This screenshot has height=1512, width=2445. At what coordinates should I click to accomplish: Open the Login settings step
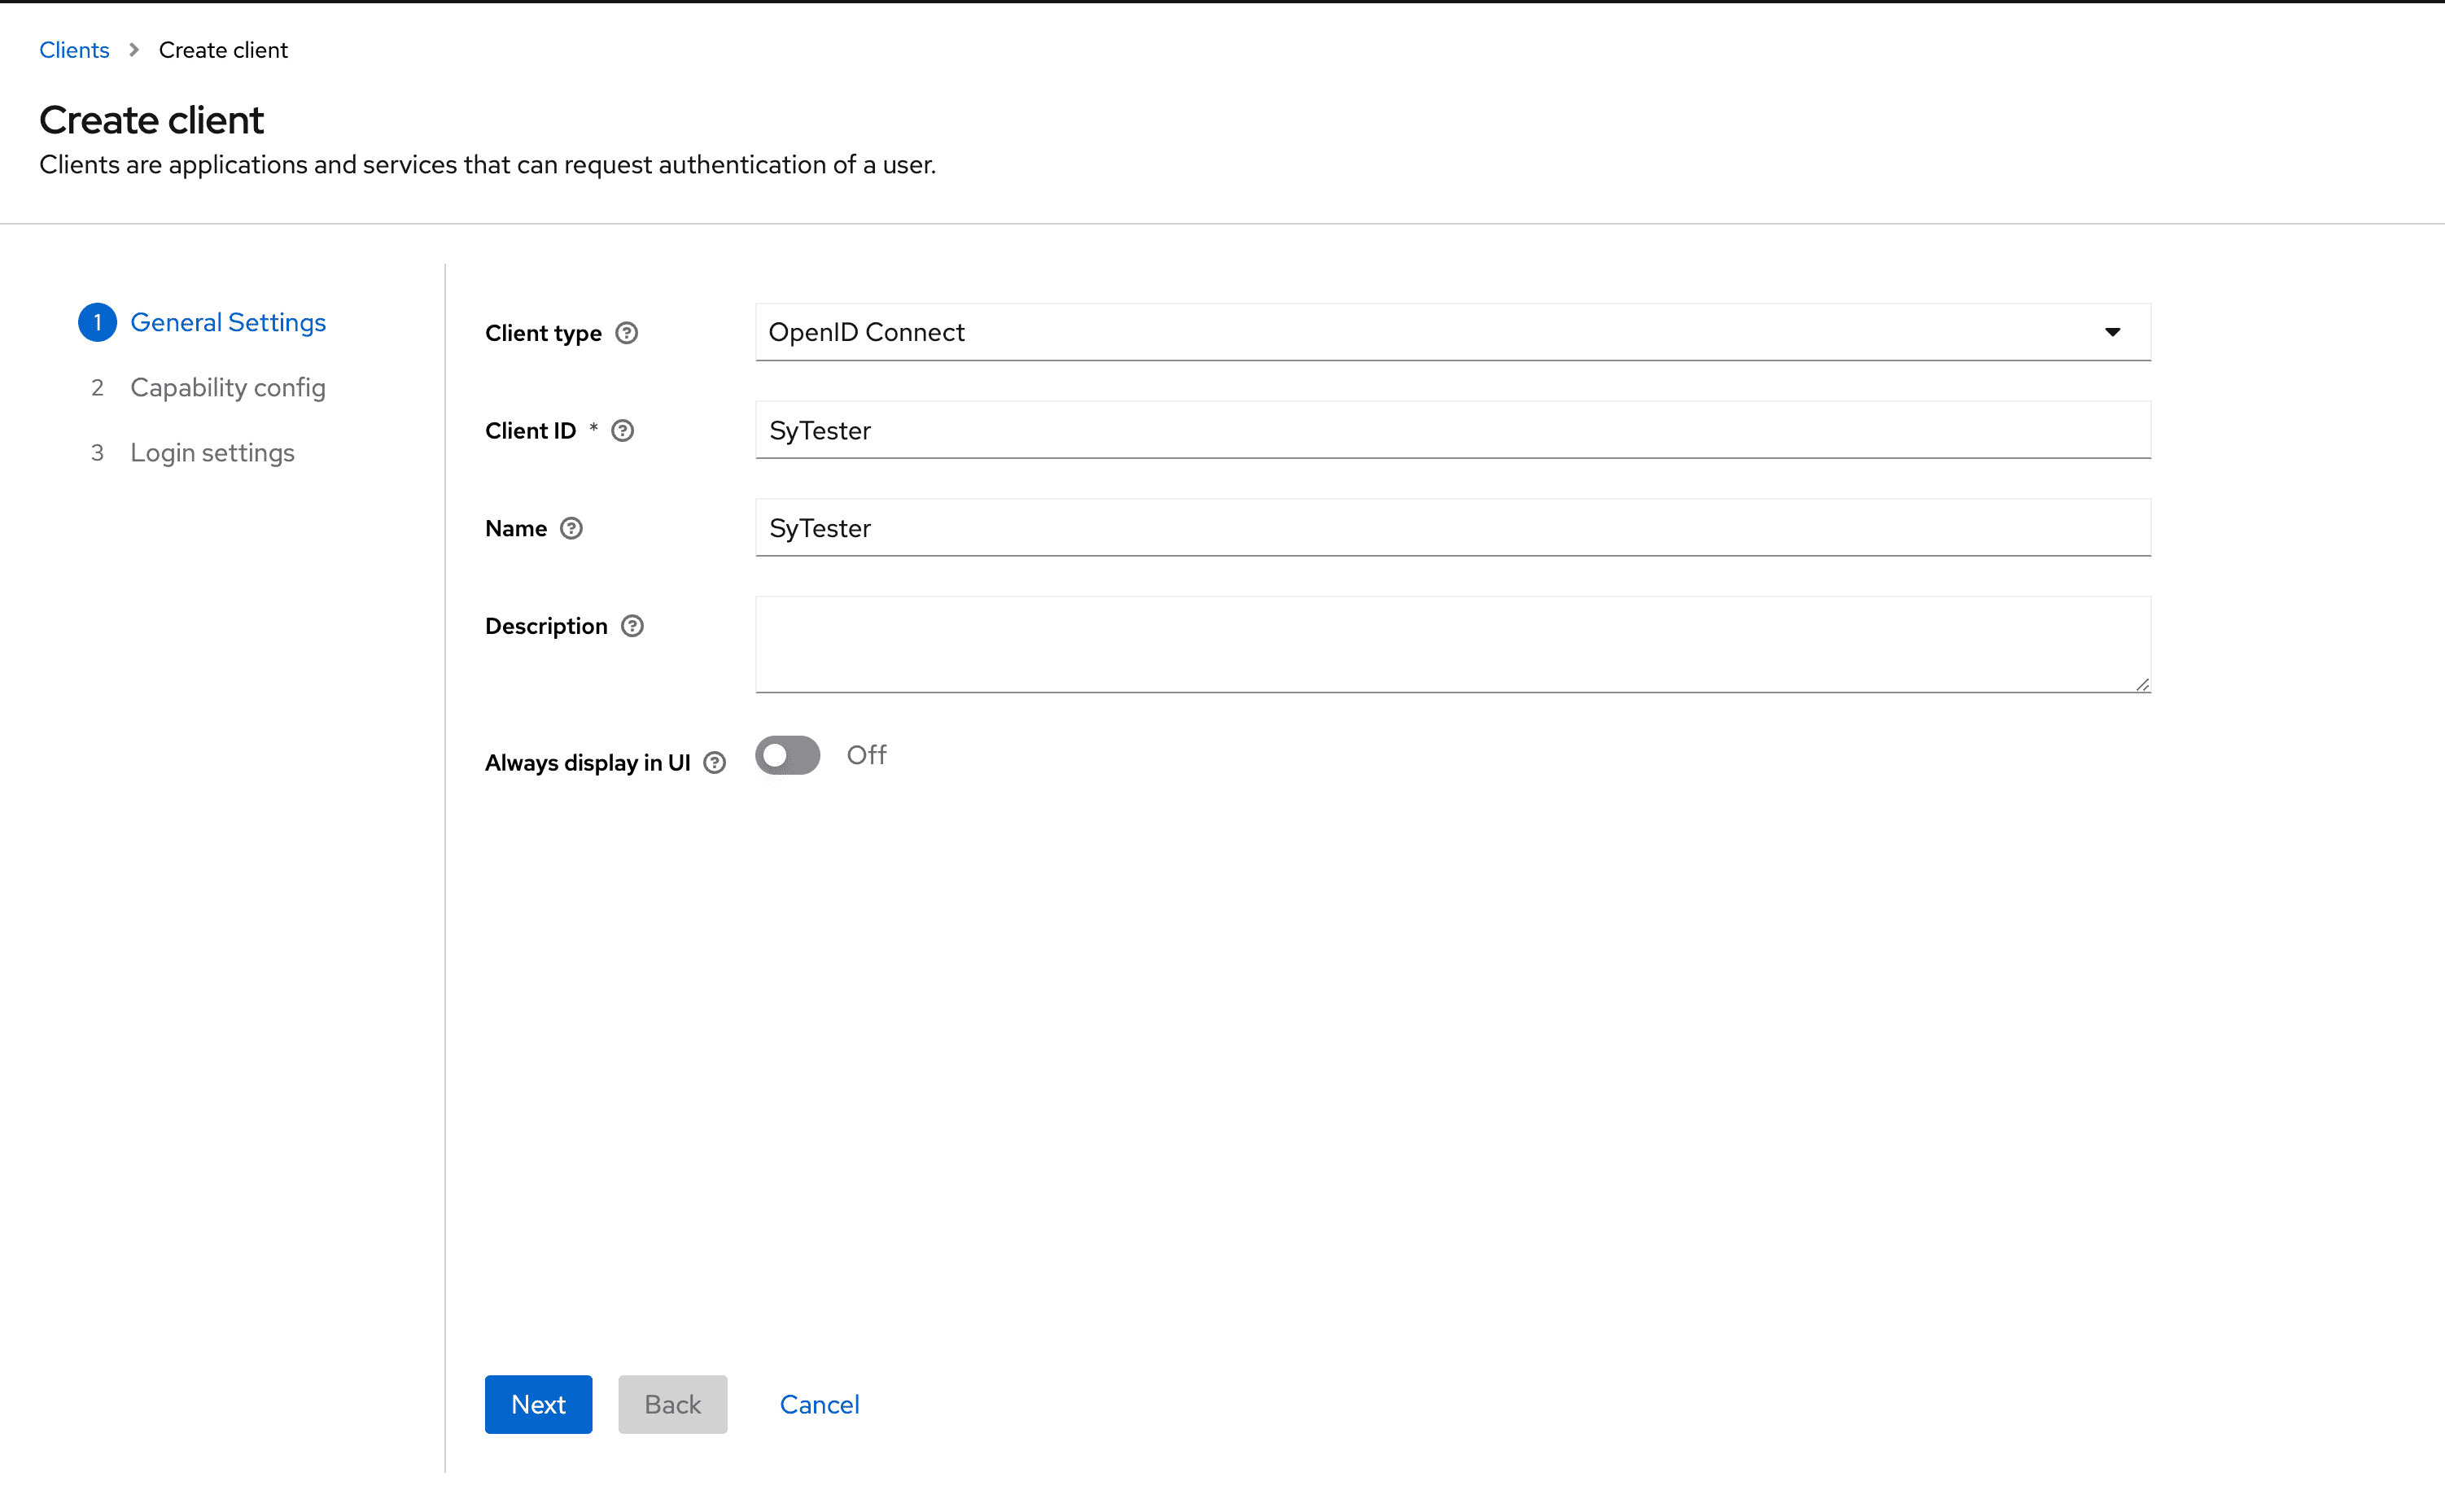tap(212, 452)
